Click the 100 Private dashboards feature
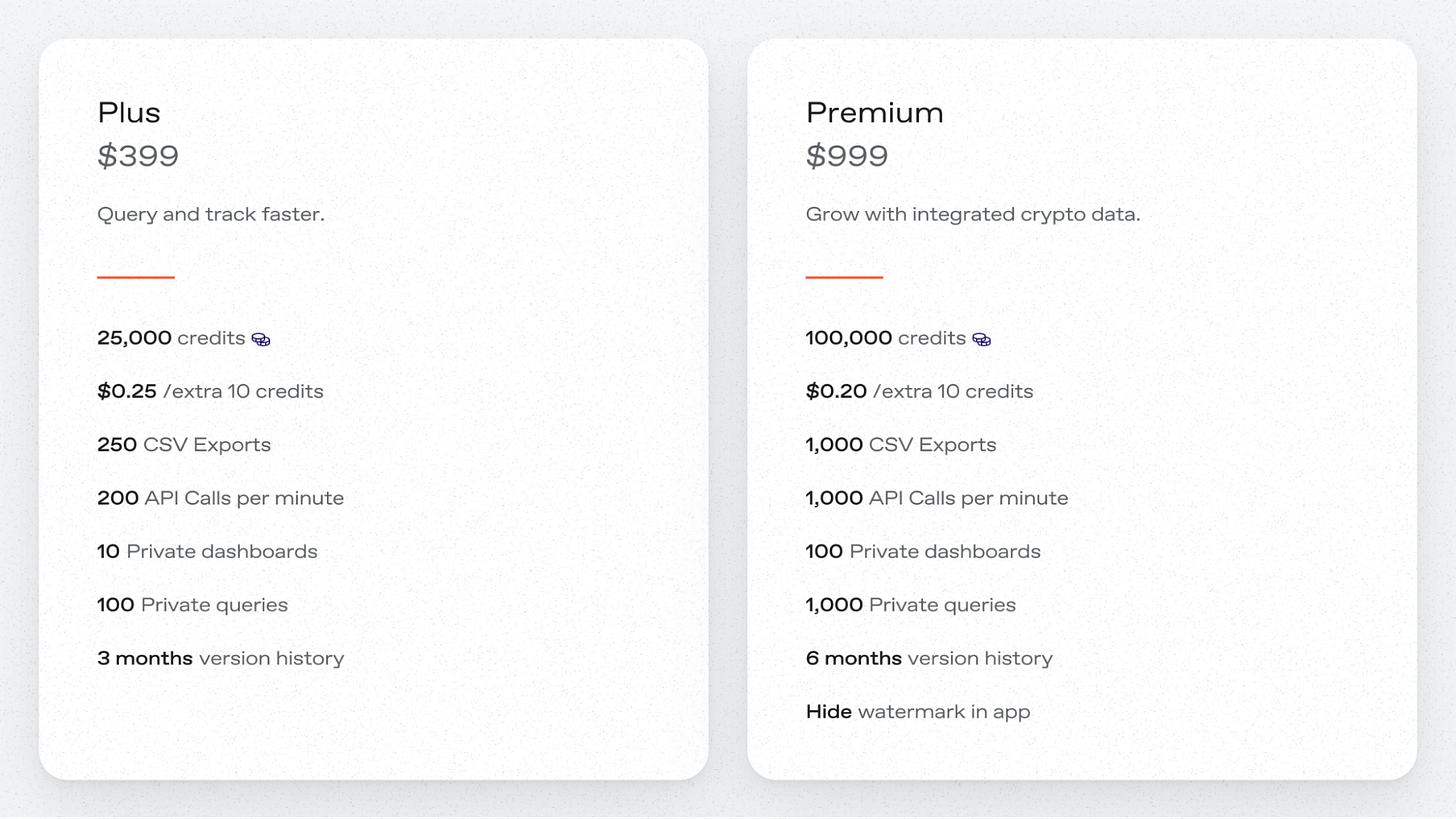The width and height of the screenshot is (1456, 819). coord(923,552)
